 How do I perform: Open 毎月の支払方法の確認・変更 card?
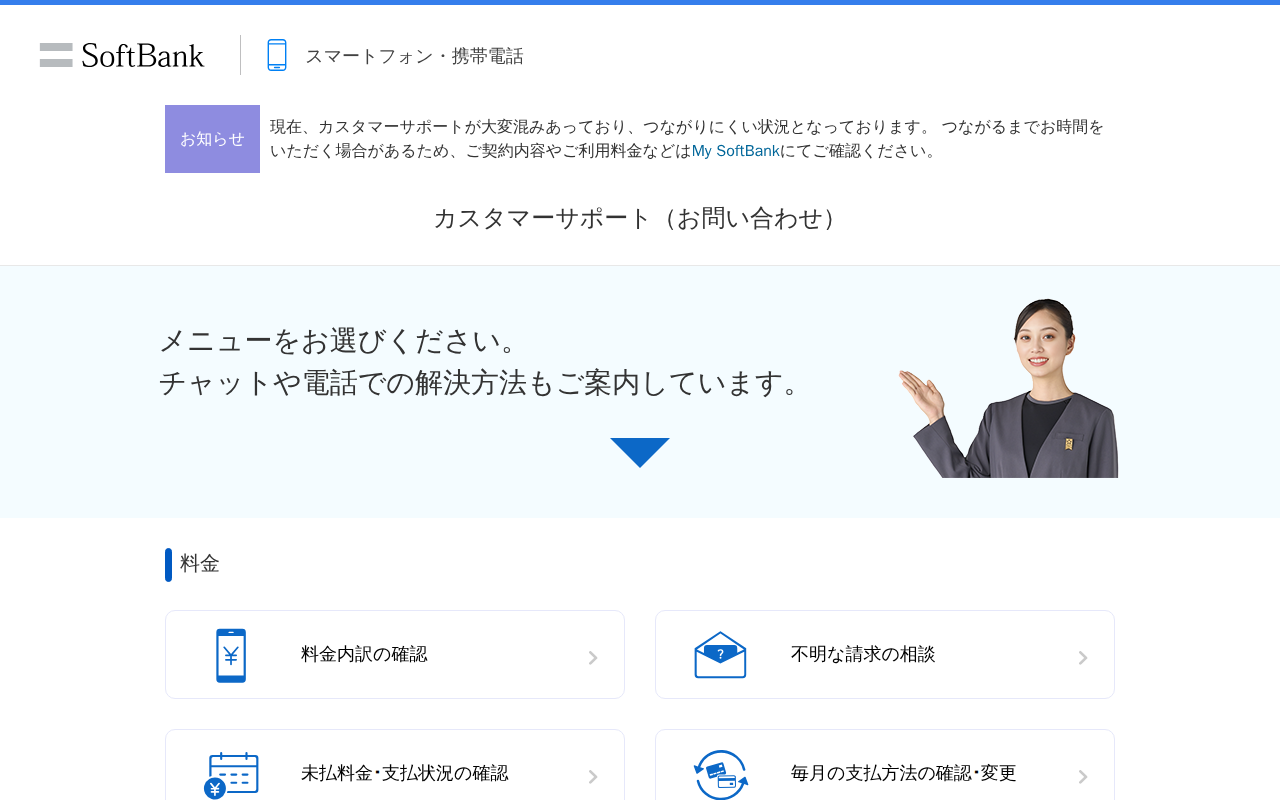click(x=885, y=765)
